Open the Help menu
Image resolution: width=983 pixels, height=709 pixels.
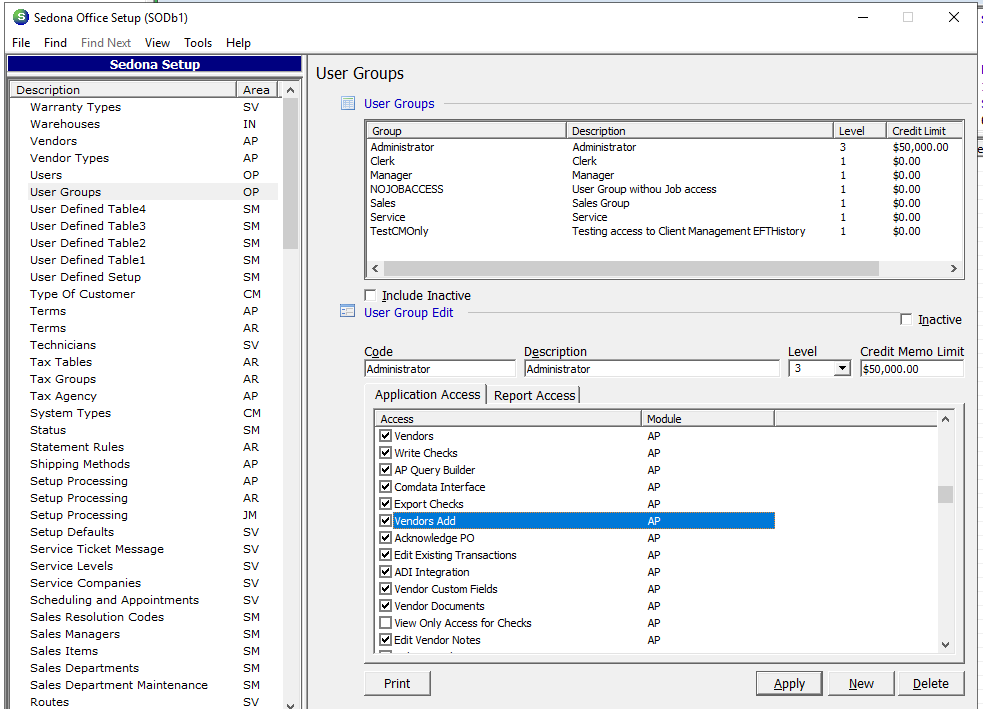(x=238, y=43)
